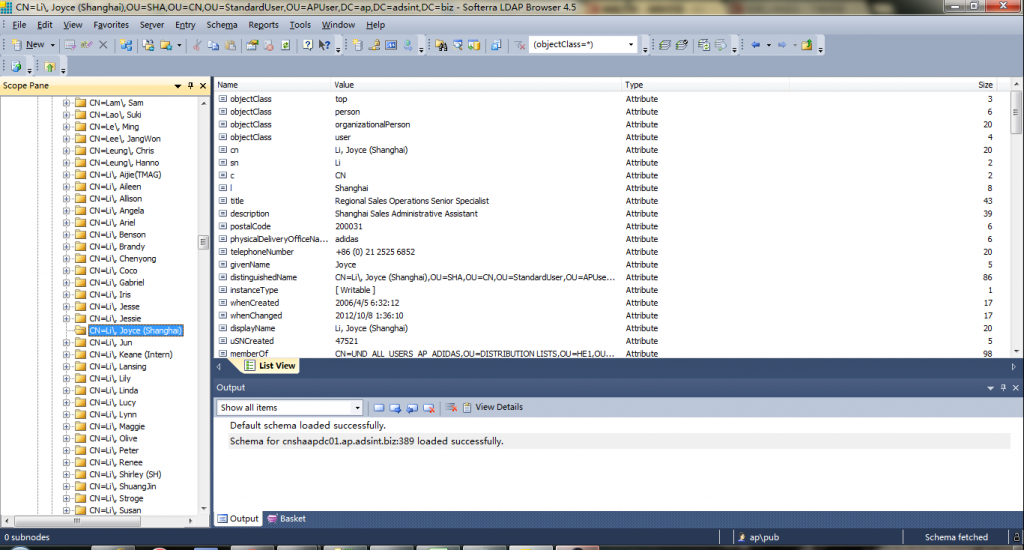Open the New button dropdown arrow
Screen dimensions: 1024x550
tap(52, 45)
